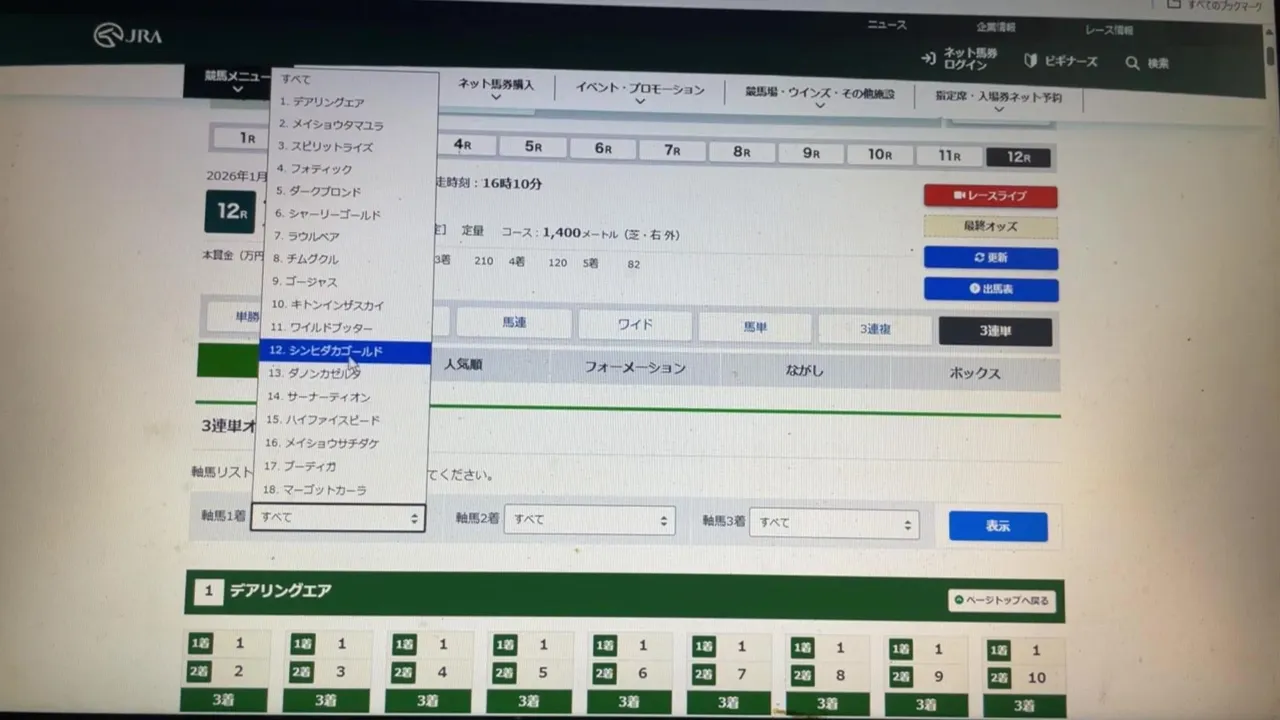The width and height of the screenshot is (1280, 720).
Task: Choose 3. スピリットライズ from dropdown list
Action: click(x=352, y=147)
